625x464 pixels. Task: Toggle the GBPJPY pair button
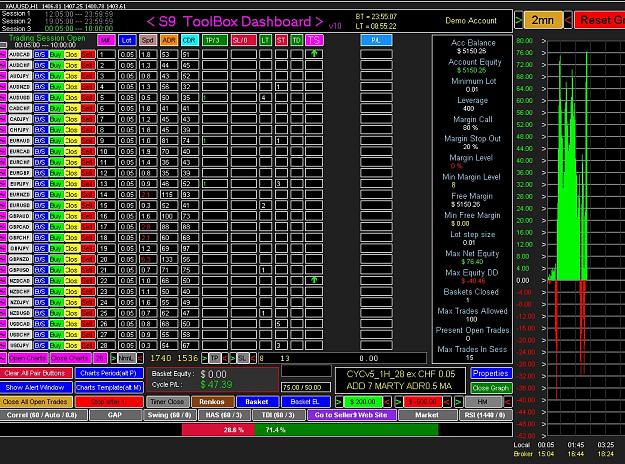coord(20,248)
